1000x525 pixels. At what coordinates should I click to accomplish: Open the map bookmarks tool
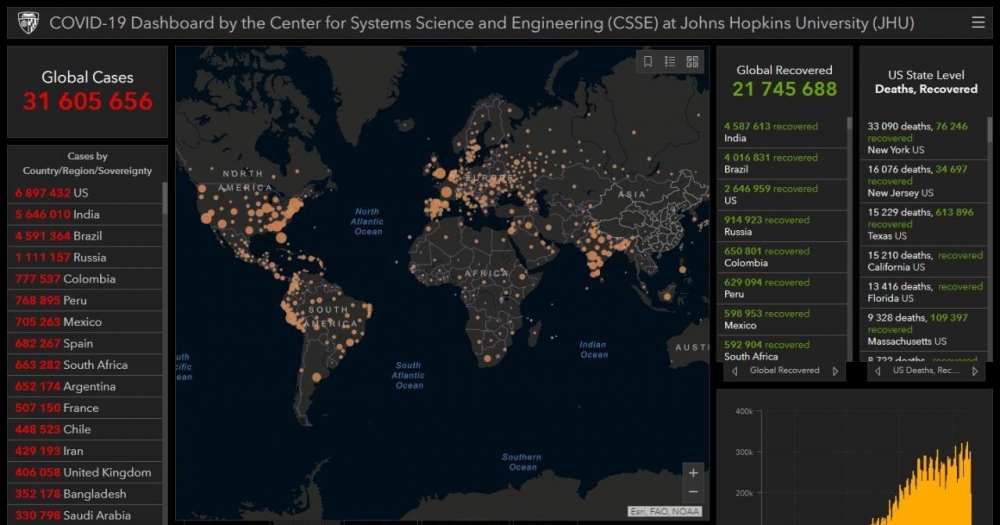(648, 62)
